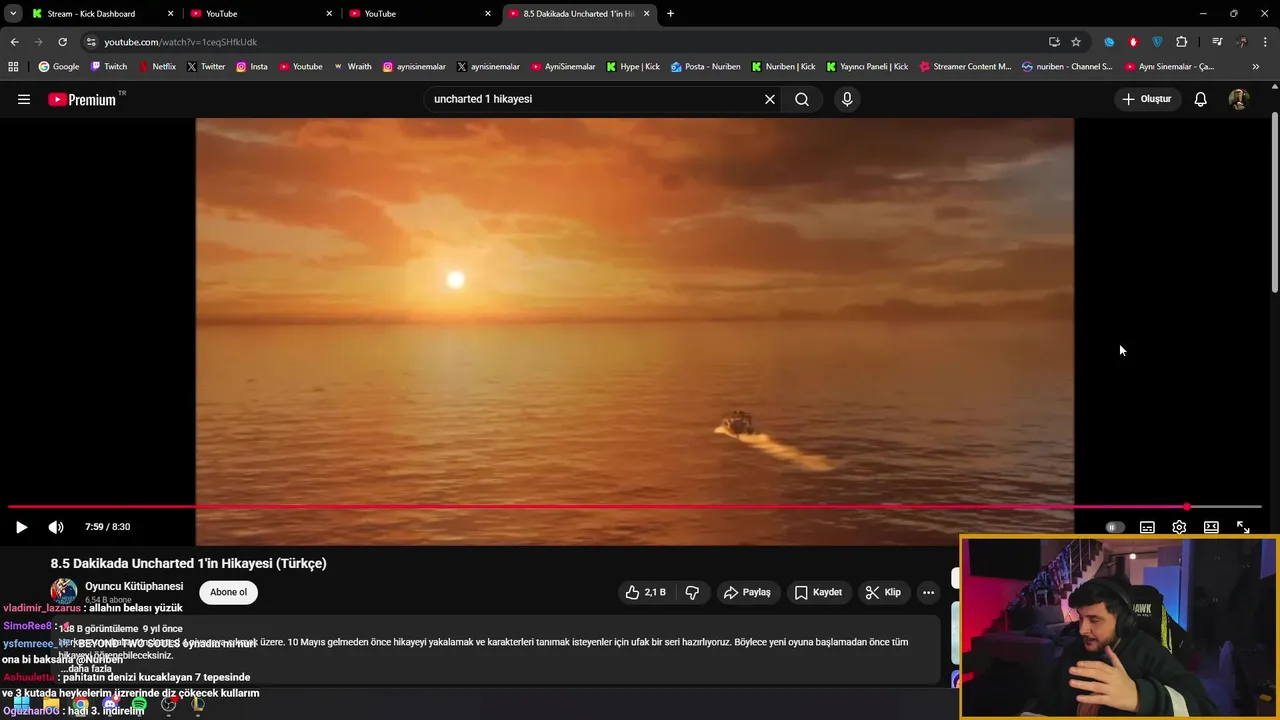Subscribe with the Abone ol button
The height and width of the screenshot is (720, 1280).
coord(228,592)
